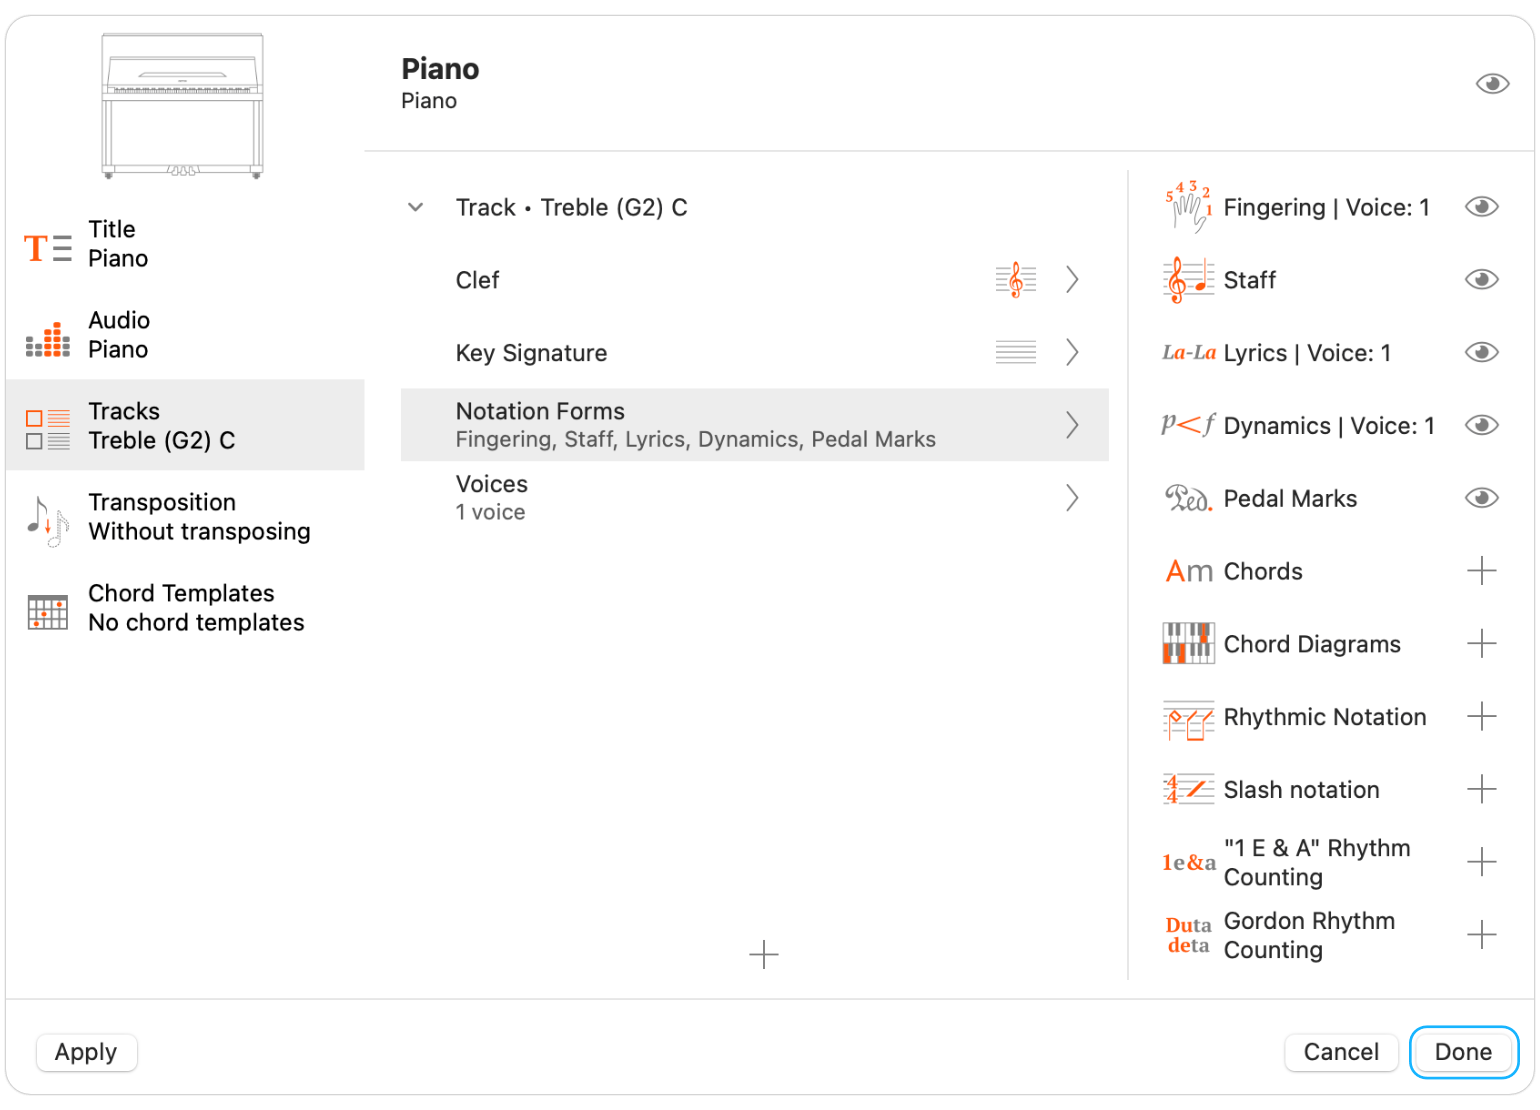Viewport: 1540px width, 1110px height.
Task: Open Voices settings chevron
Action: click(1072, 498)
